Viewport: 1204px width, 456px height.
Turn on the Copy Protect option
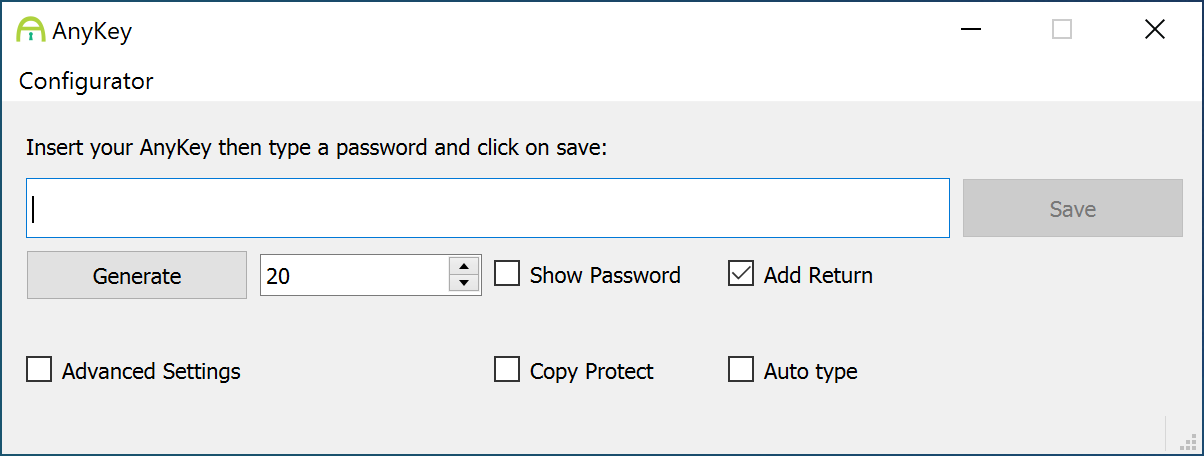tap(508, 370)
